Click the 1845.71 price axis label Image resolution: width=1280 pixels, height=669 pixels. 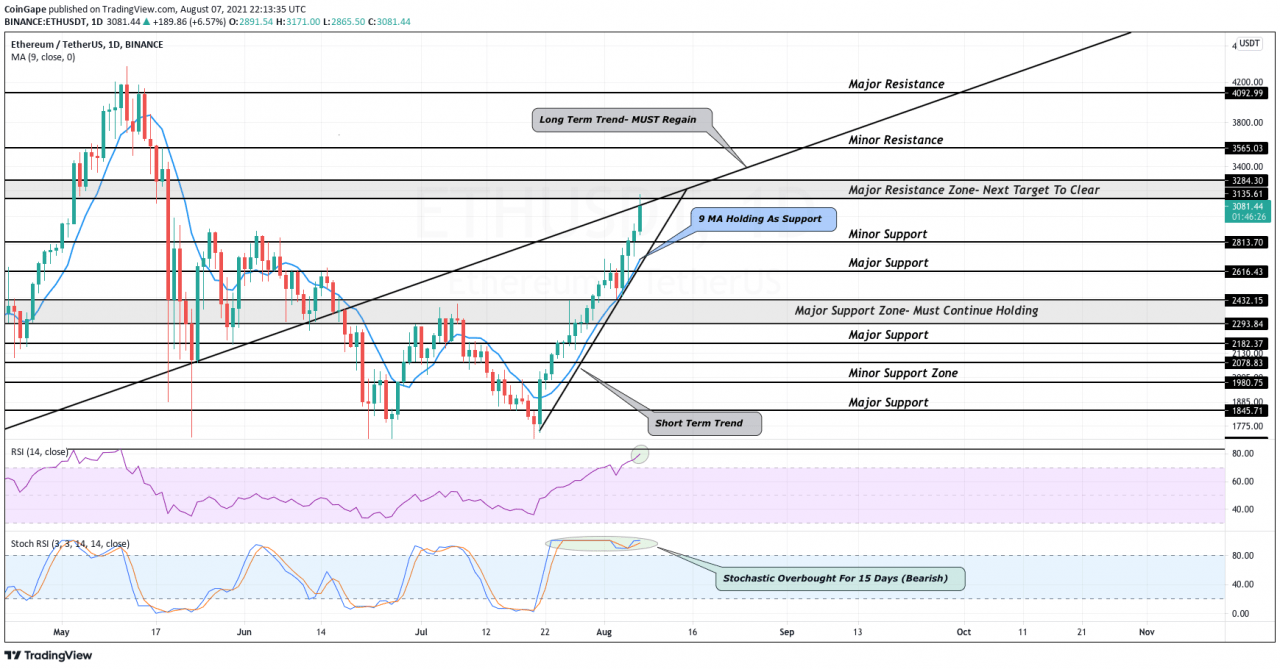[1249, 411]
